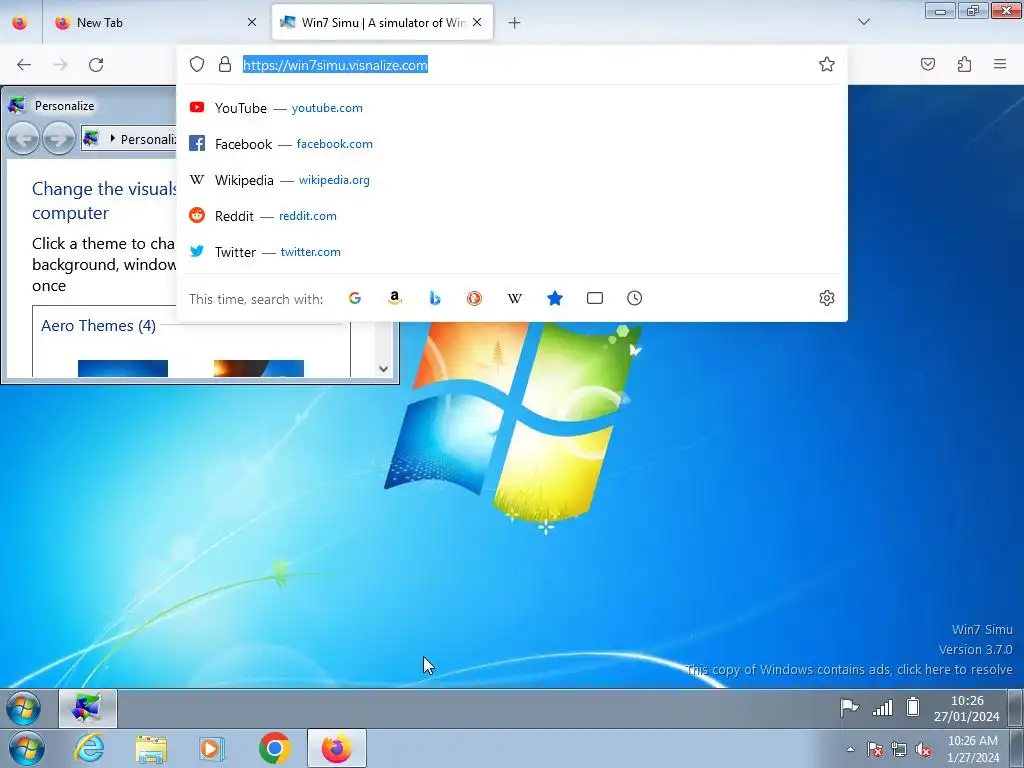Click Personalize breadcrumb in address box
The width and height of the screenshot is (1024, 768).
(x=148, y=139)
